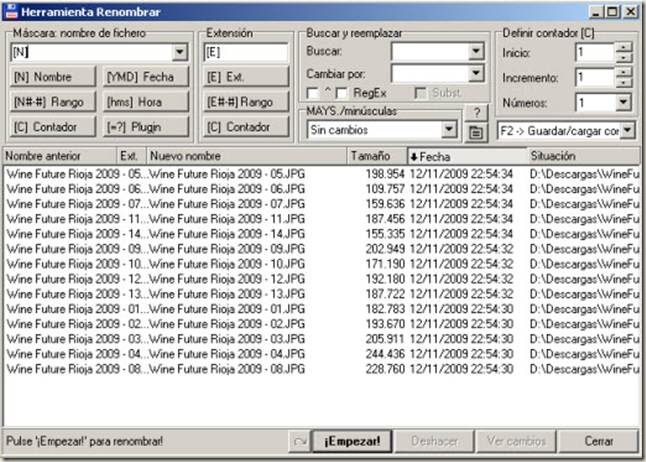The height and width of the screenshot is (462, 646).
Task: Enable the RegEx checkbox
Action: [343, 93]
